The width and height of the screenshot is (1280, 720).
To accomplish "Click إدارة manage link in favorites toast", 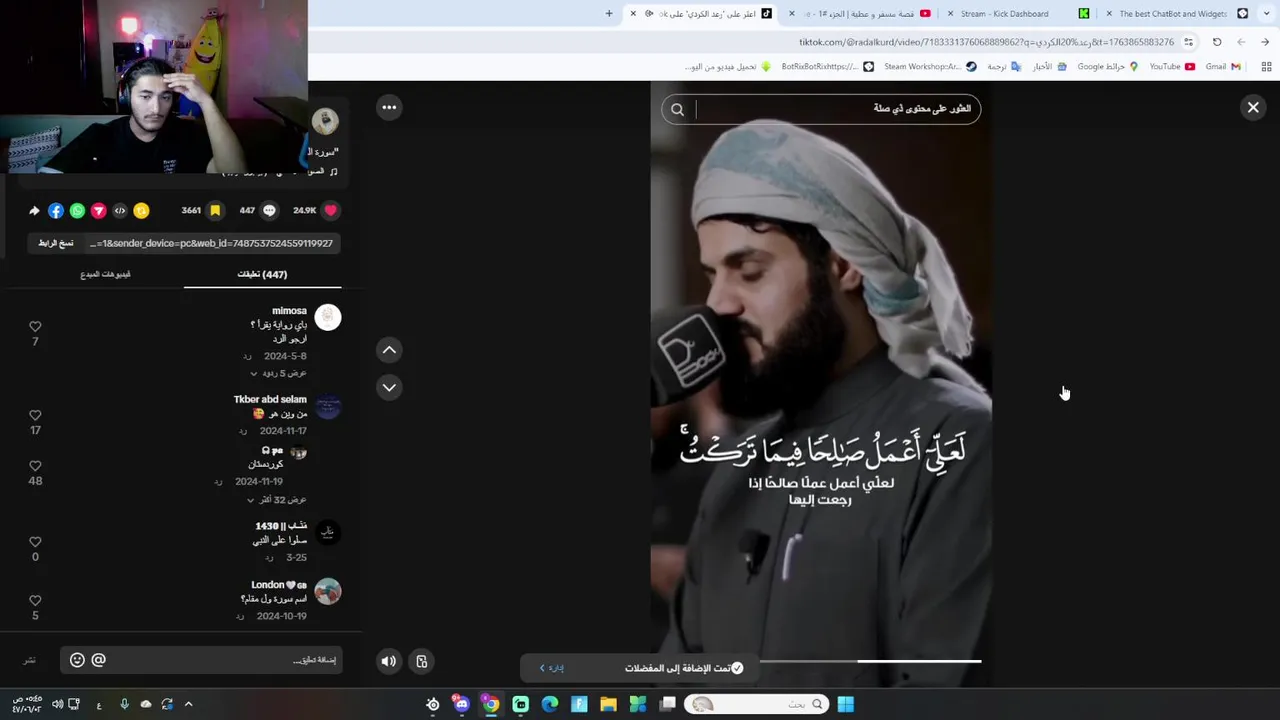I will pos(552,668).
